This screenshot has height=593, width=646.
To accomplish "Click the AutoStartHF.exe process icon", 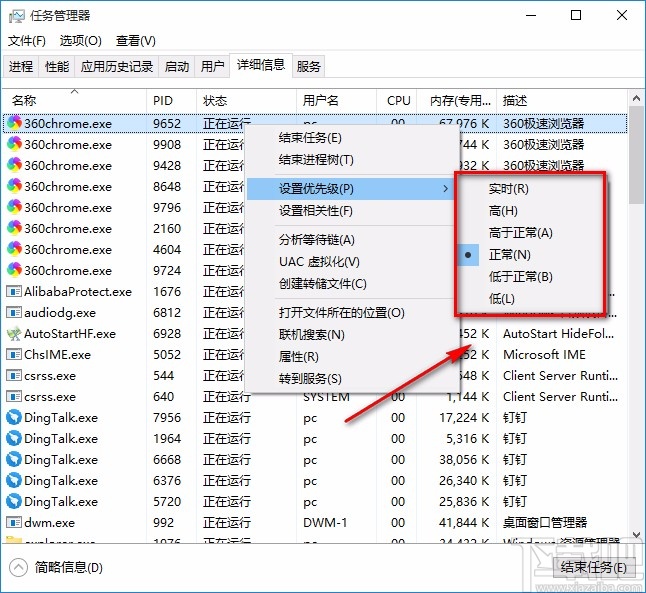I will pyautogui.click(x=14, y=333).
